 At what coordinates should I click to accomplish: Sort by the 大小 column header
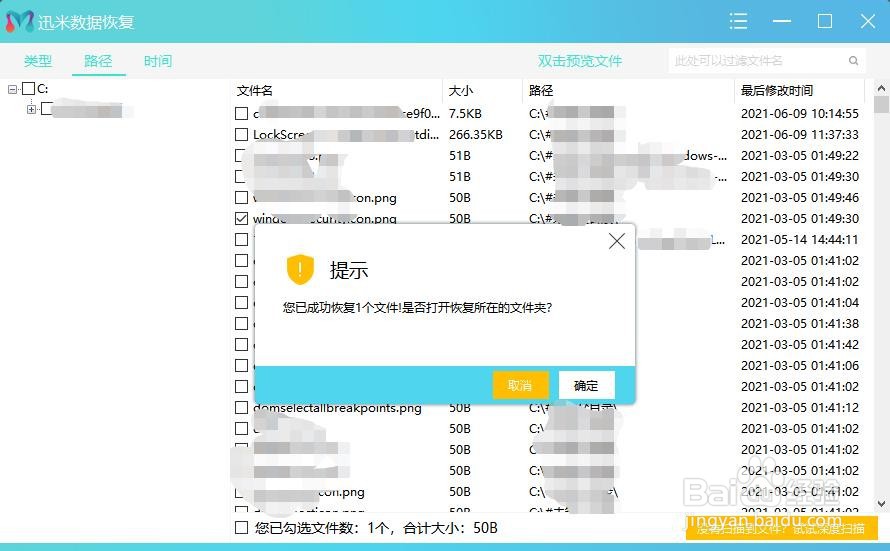(460, 91)
